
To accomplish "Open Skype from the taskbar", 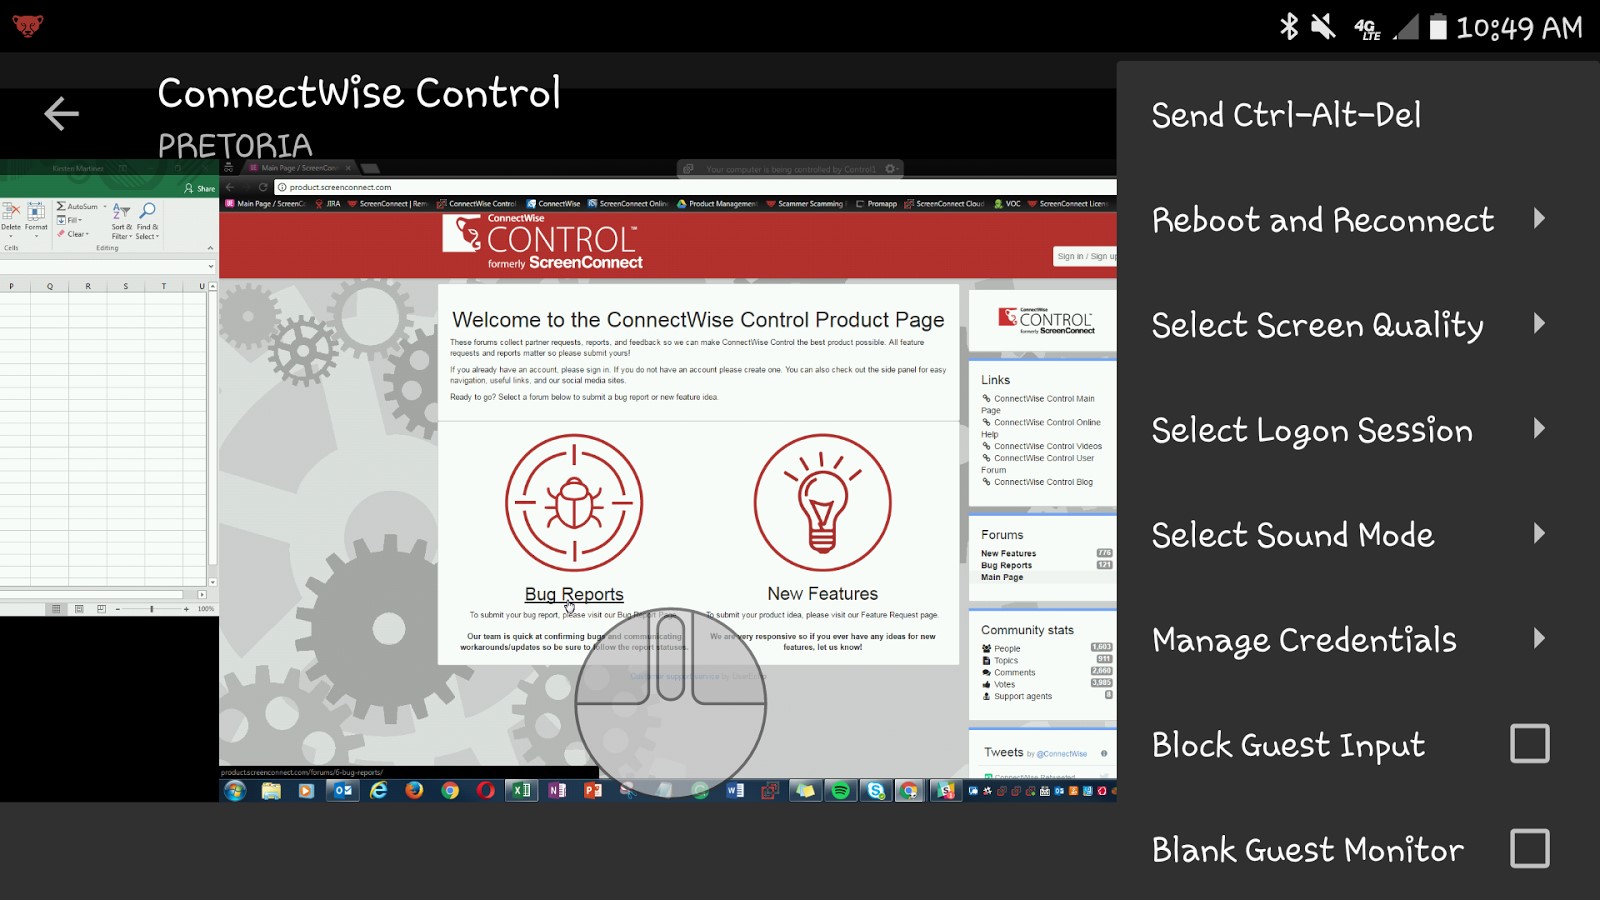I will (x=877, y=791).
